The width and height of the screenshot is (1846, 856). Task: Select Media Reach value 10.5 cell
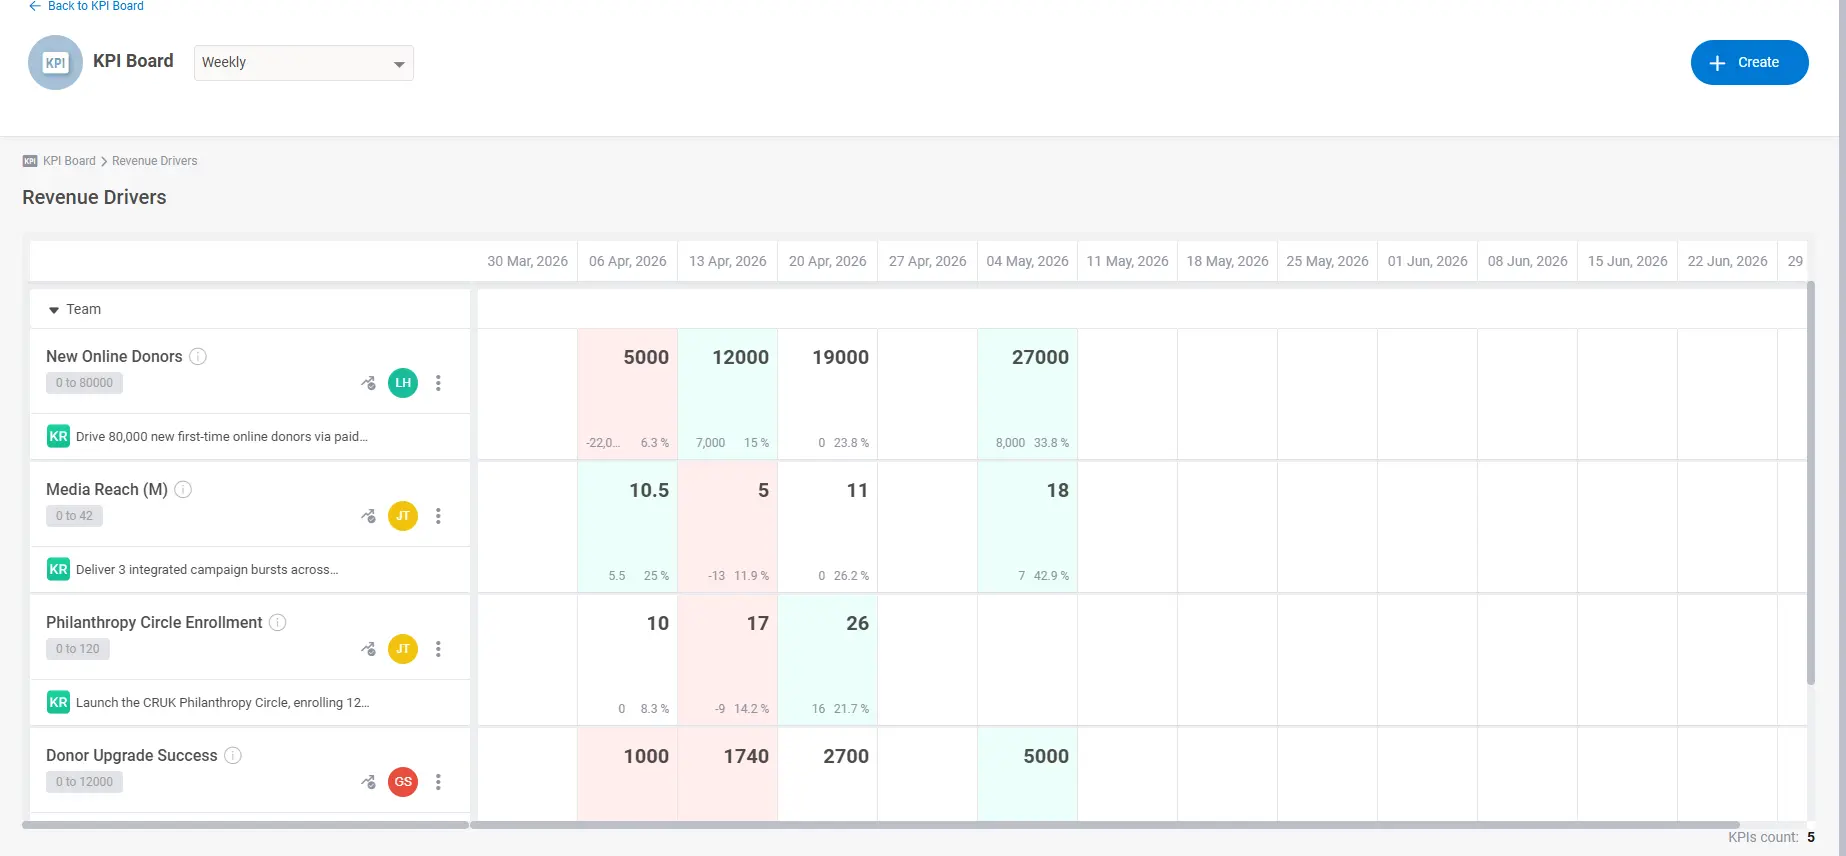628,527
